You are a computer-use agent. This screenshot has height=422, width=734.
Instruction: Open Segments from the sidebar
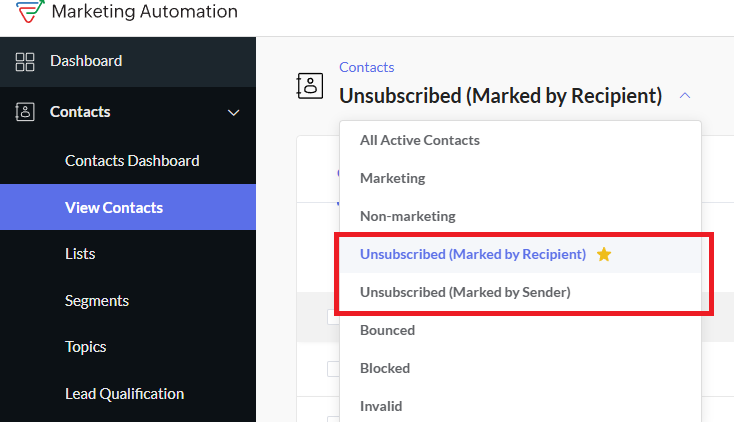(x=97, y=300)
